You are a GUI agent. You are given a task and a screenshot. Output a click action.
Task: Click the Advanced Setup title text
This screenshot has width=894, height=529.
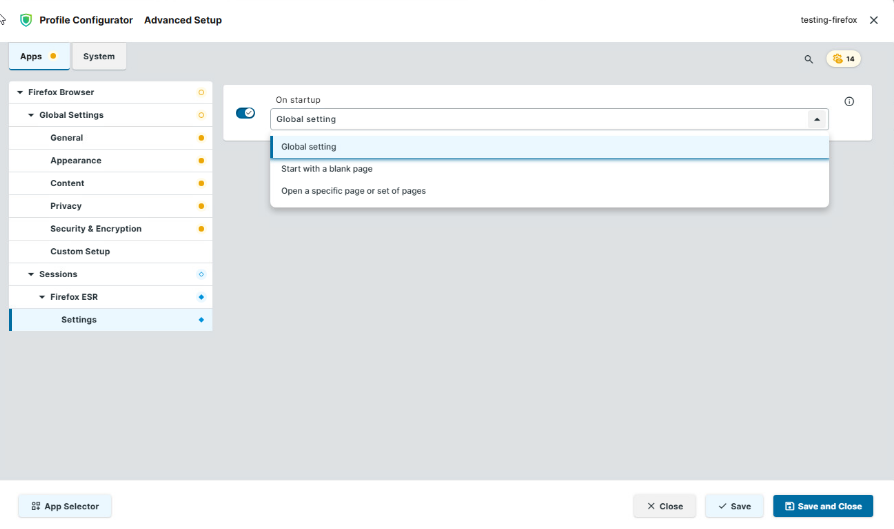point(183,20)
